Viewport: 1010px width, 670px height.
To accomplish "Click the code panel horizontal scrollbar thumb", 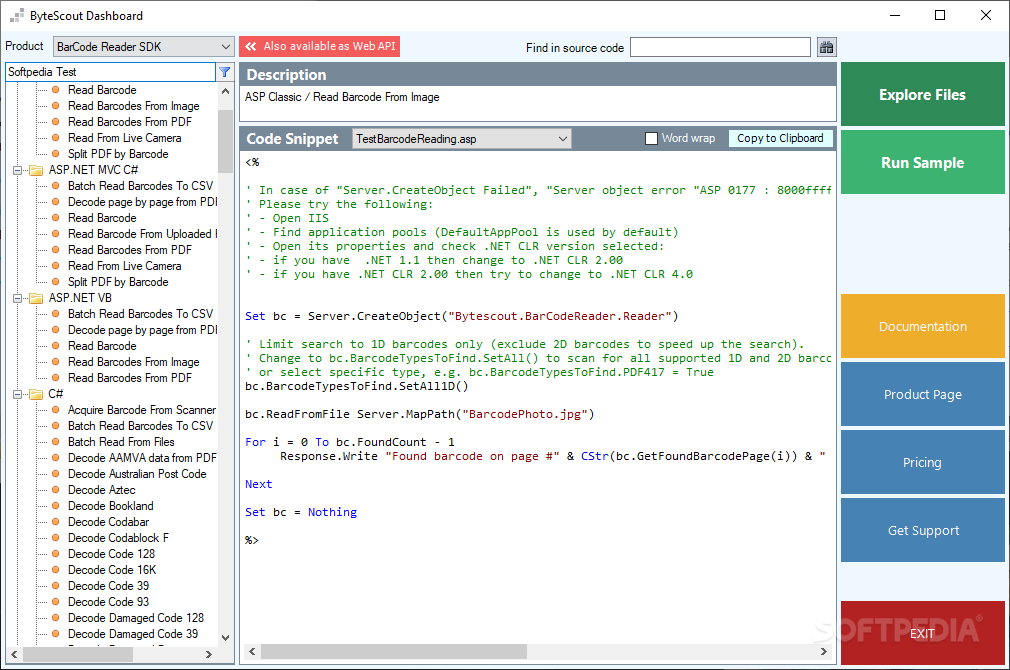I will [x=394, y=652].
